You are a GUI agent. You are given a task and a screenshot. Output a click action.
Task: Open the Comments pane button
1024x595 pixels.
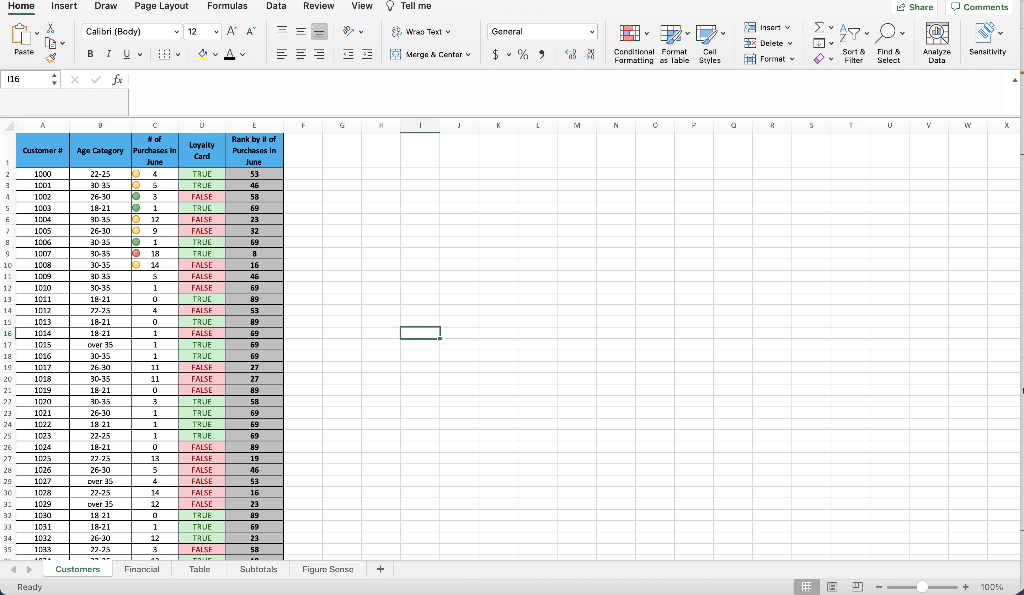(x=980, y=7)
